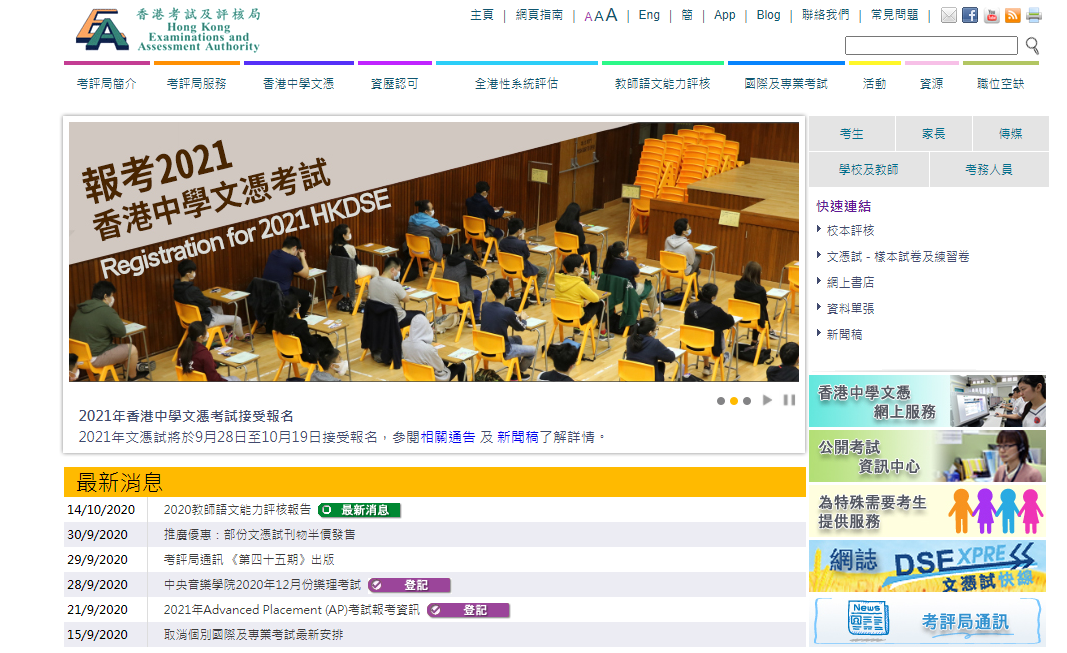Open the Facebook page icon
The image size is (1067, 653).
pos(970,16)
